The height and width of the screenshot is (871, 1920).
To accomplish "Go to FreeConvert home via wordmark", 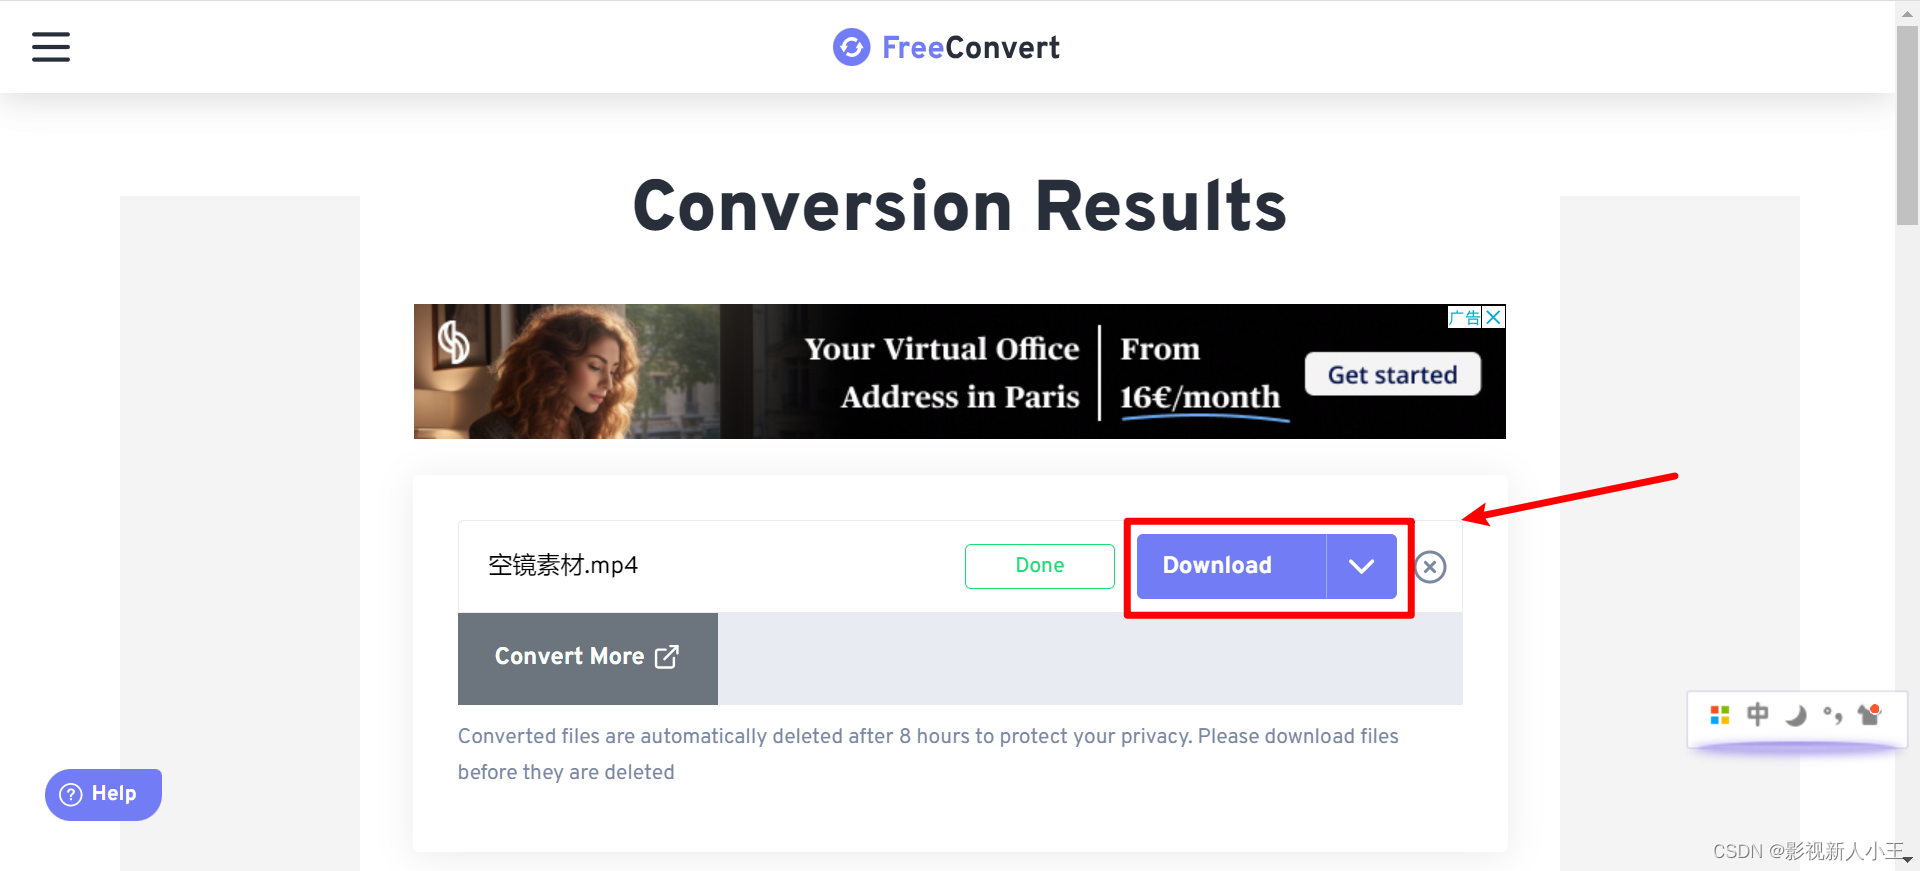I will point(970,47).
